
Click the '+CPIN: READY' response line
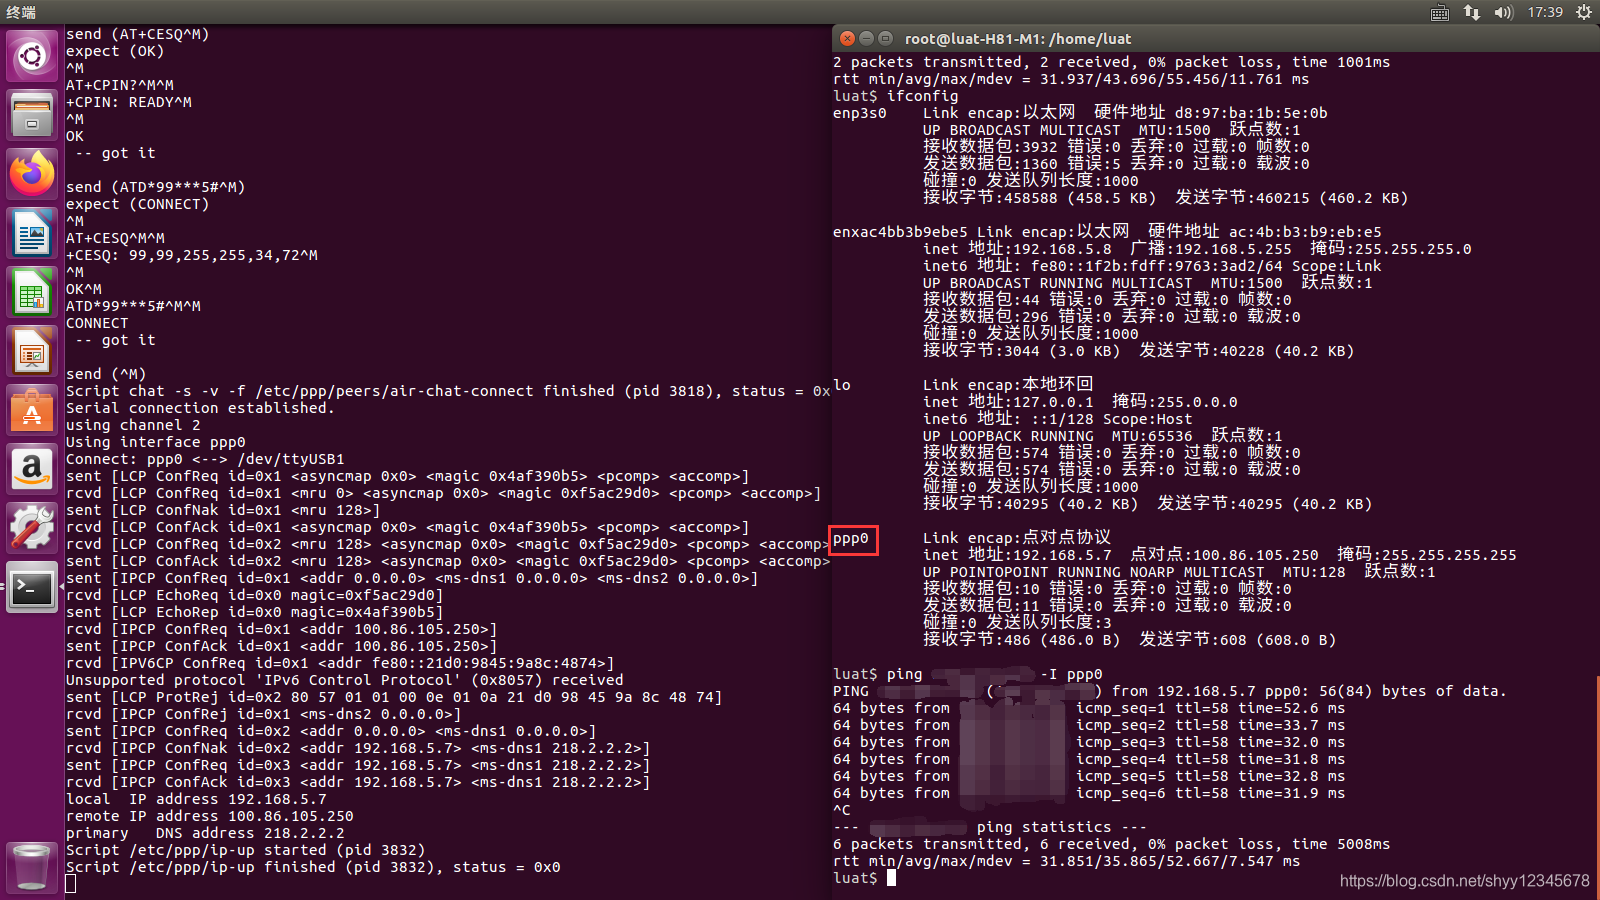[129, 102]
